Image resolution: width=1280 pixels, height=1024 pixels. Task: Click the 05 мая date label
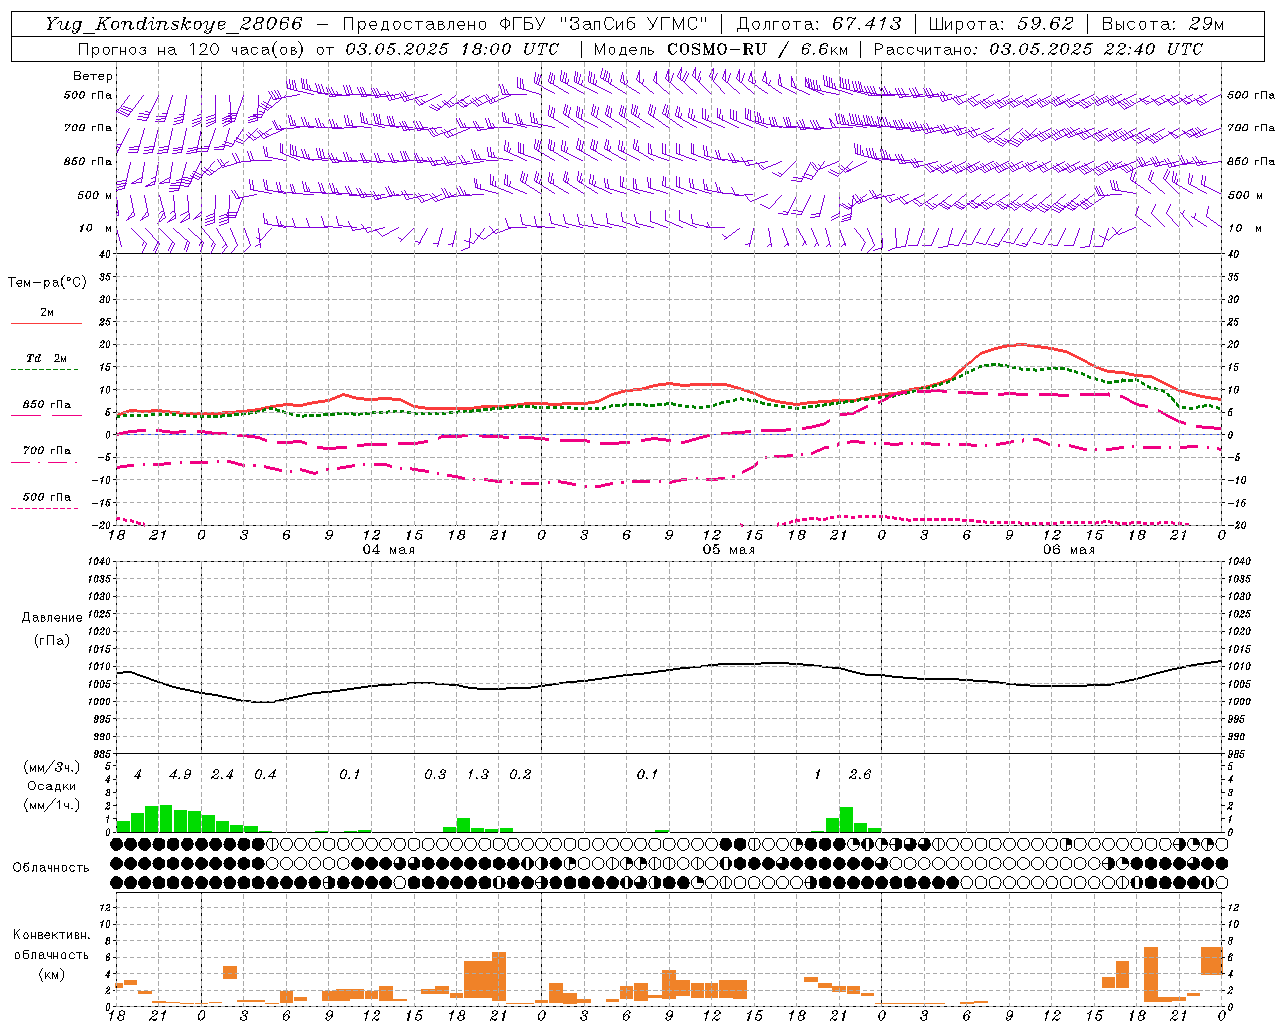pyautogui.click(x=728, y=550)
